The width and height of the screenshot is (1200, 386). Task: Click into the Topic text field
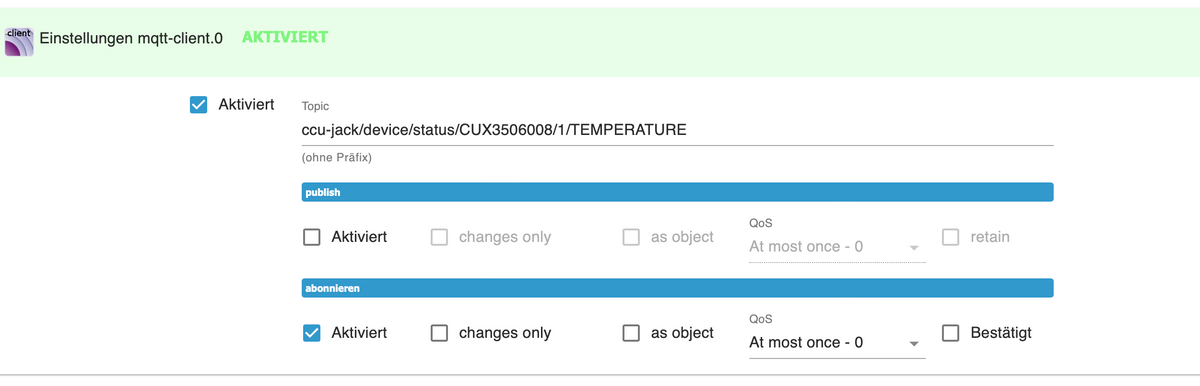(677, 130)
